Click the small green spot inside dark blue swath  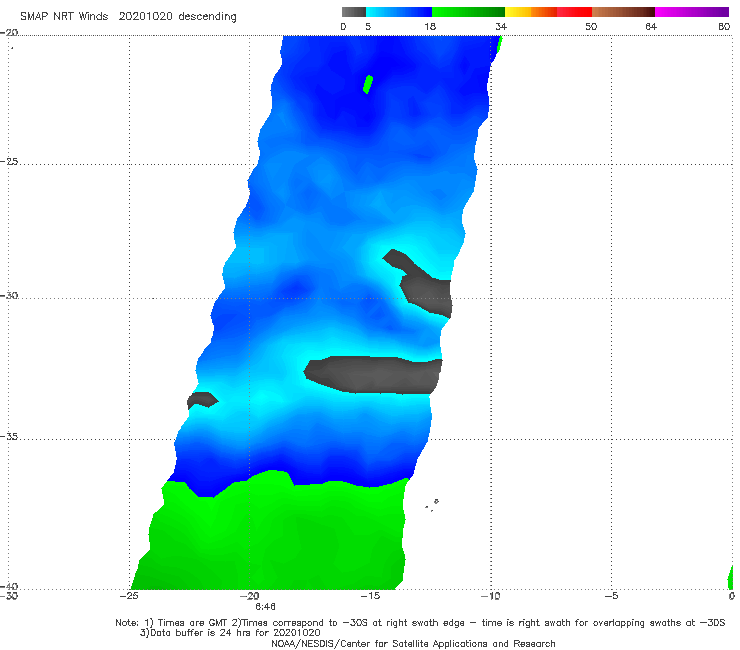pyautogui.click(x=368, y=84)
